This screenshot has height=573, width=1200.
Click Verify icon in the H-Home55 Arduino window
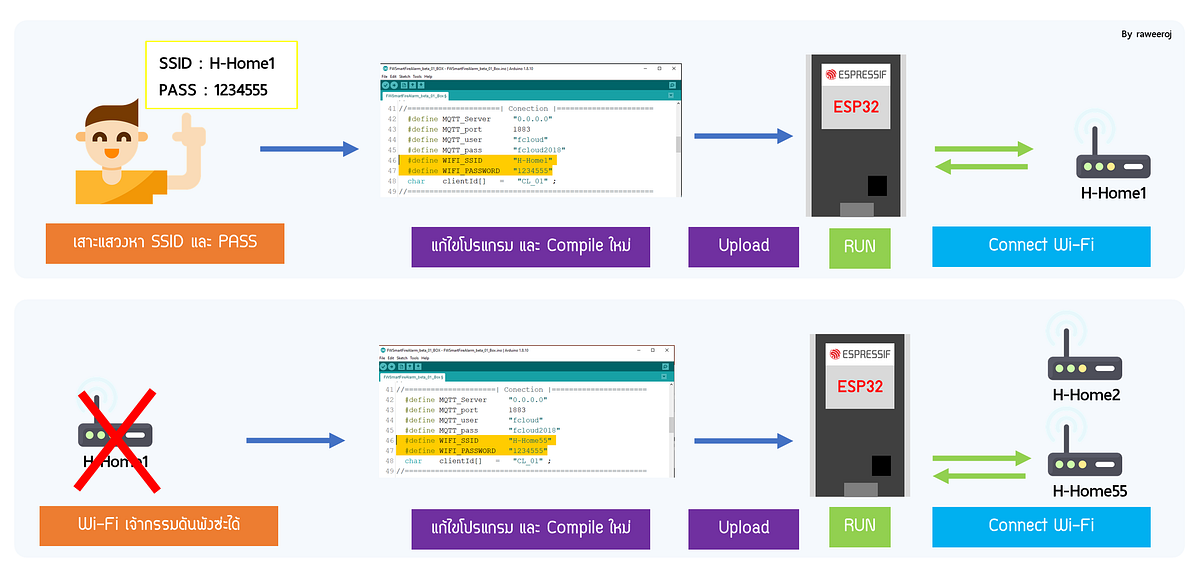pyautogui.click(x=384, y=368)
